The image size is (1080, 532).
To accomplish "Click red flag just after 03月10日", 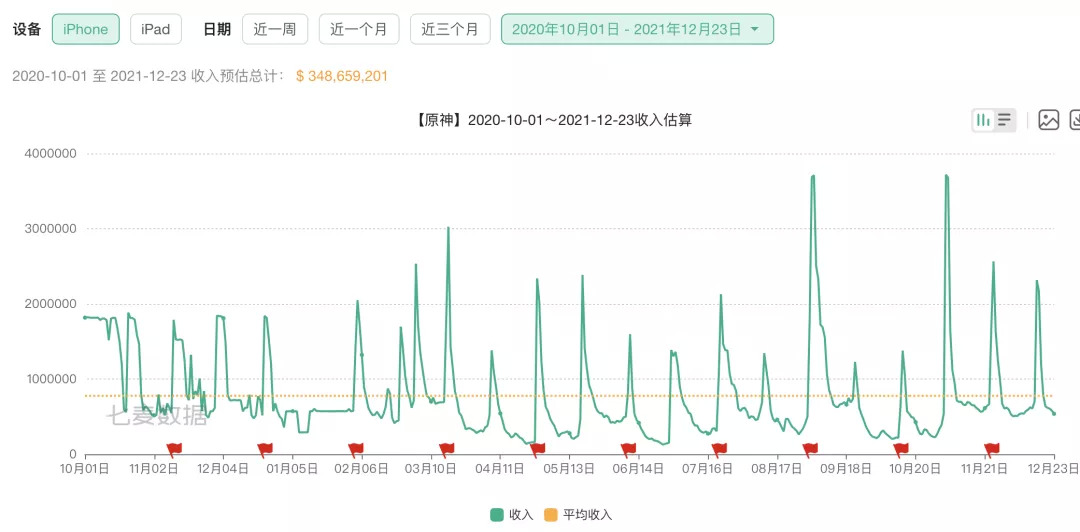I will click(x=447, y=449).
